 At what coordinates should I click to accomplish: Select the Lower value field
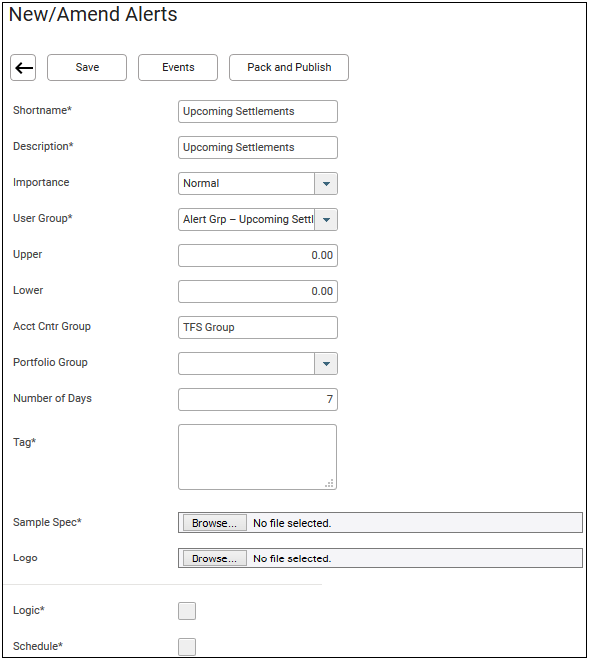pos(258,291)
